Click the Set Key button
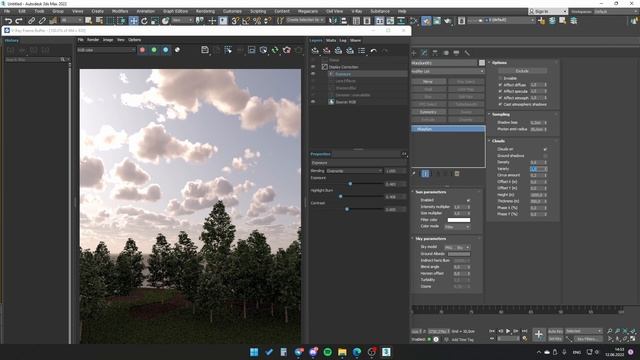640x360 pixels. [555, 339]
